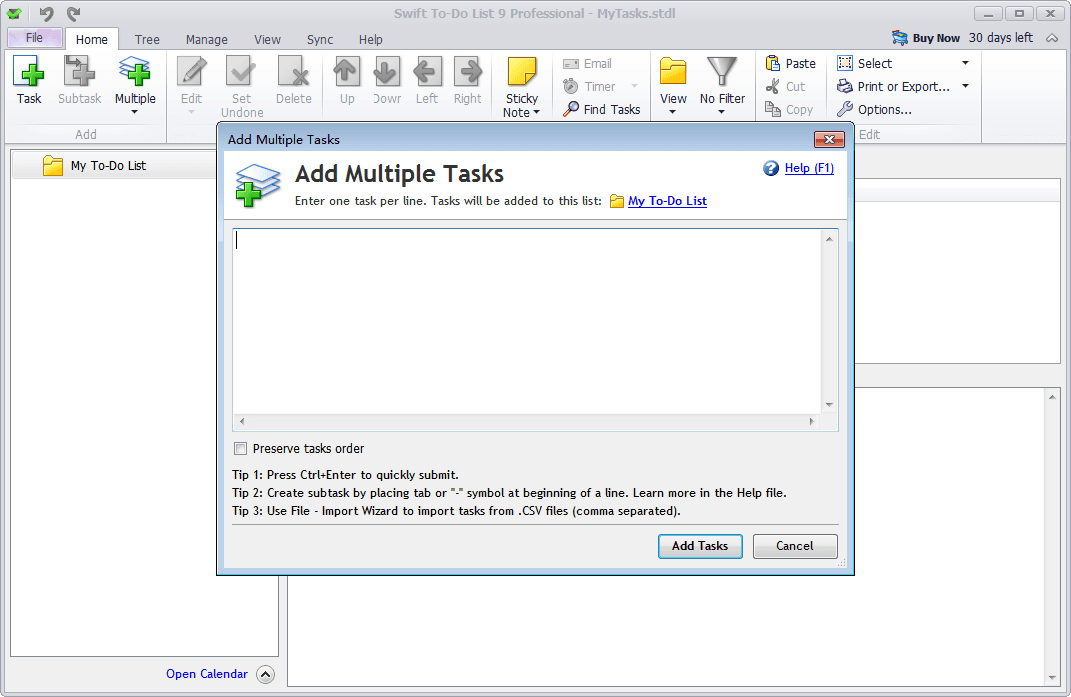Click the Task add icon
This screenshot has height=697, width=1071.
point(29,71)
